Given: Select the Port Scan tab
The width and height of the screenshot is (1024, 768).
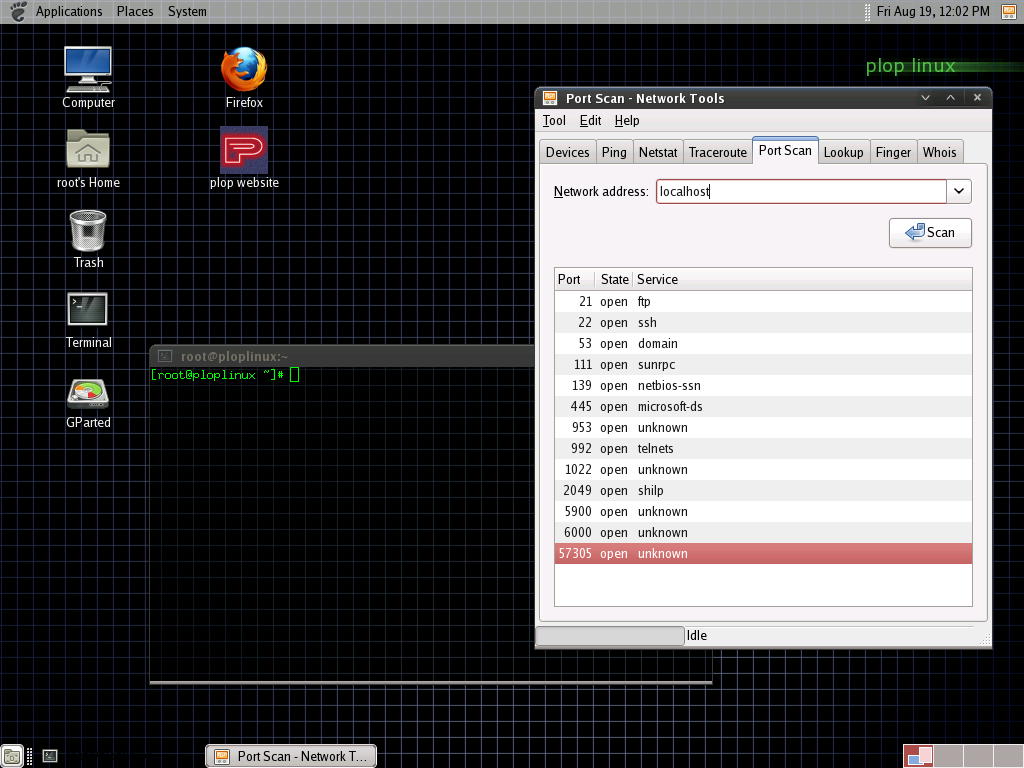Looking at the screenshot, I should [785, 150].
